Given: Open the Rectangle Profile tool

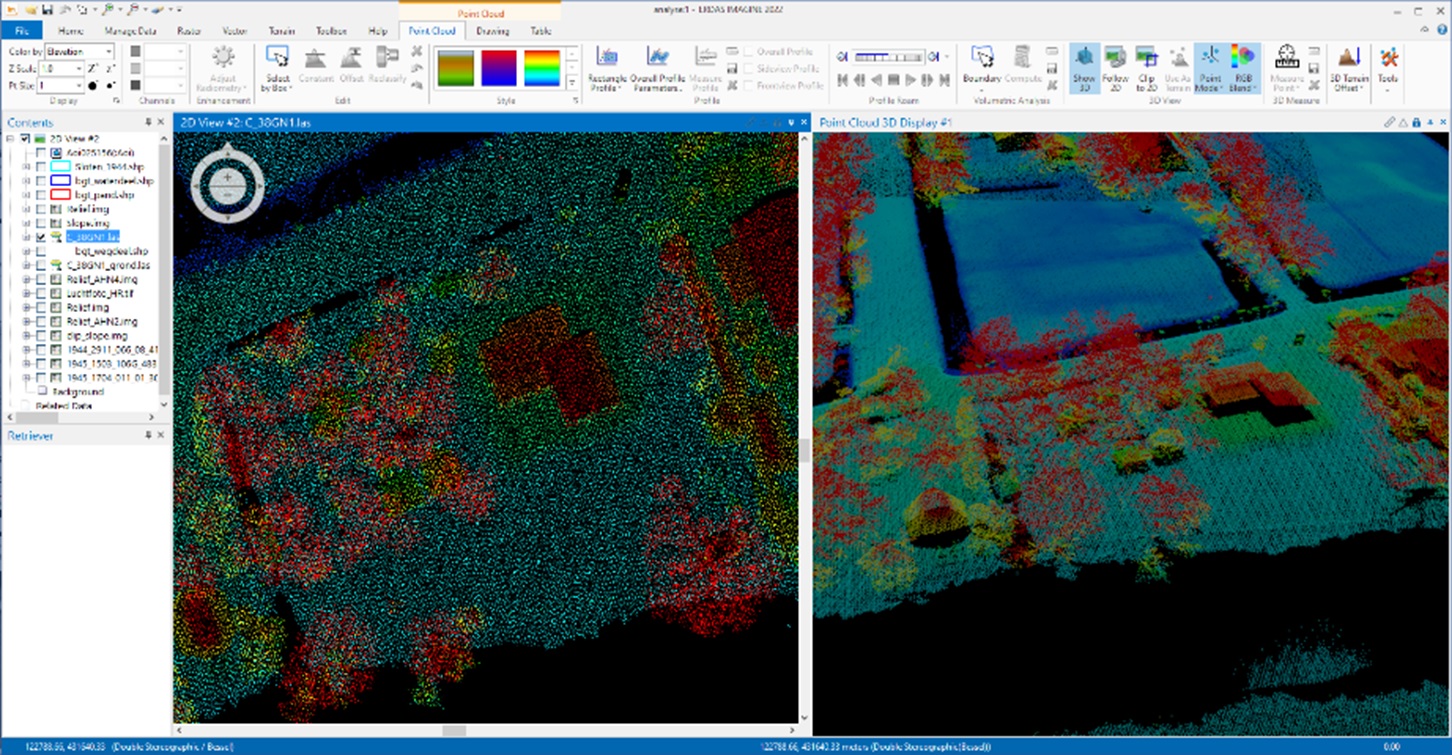Looking at the screenshot, I should point(608,69).
